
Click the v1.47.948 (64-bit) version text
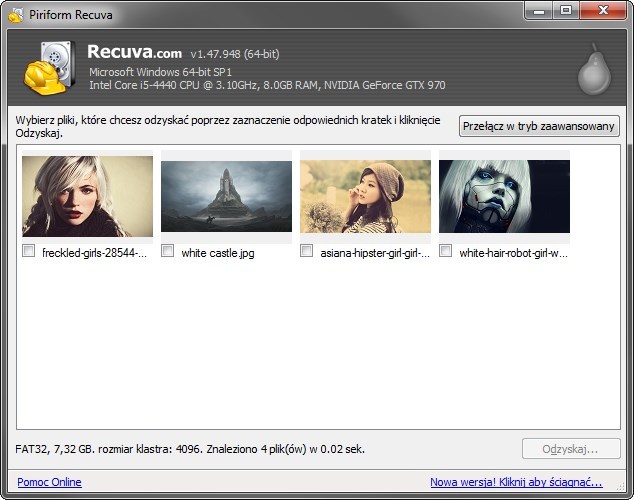click(235, 54)
